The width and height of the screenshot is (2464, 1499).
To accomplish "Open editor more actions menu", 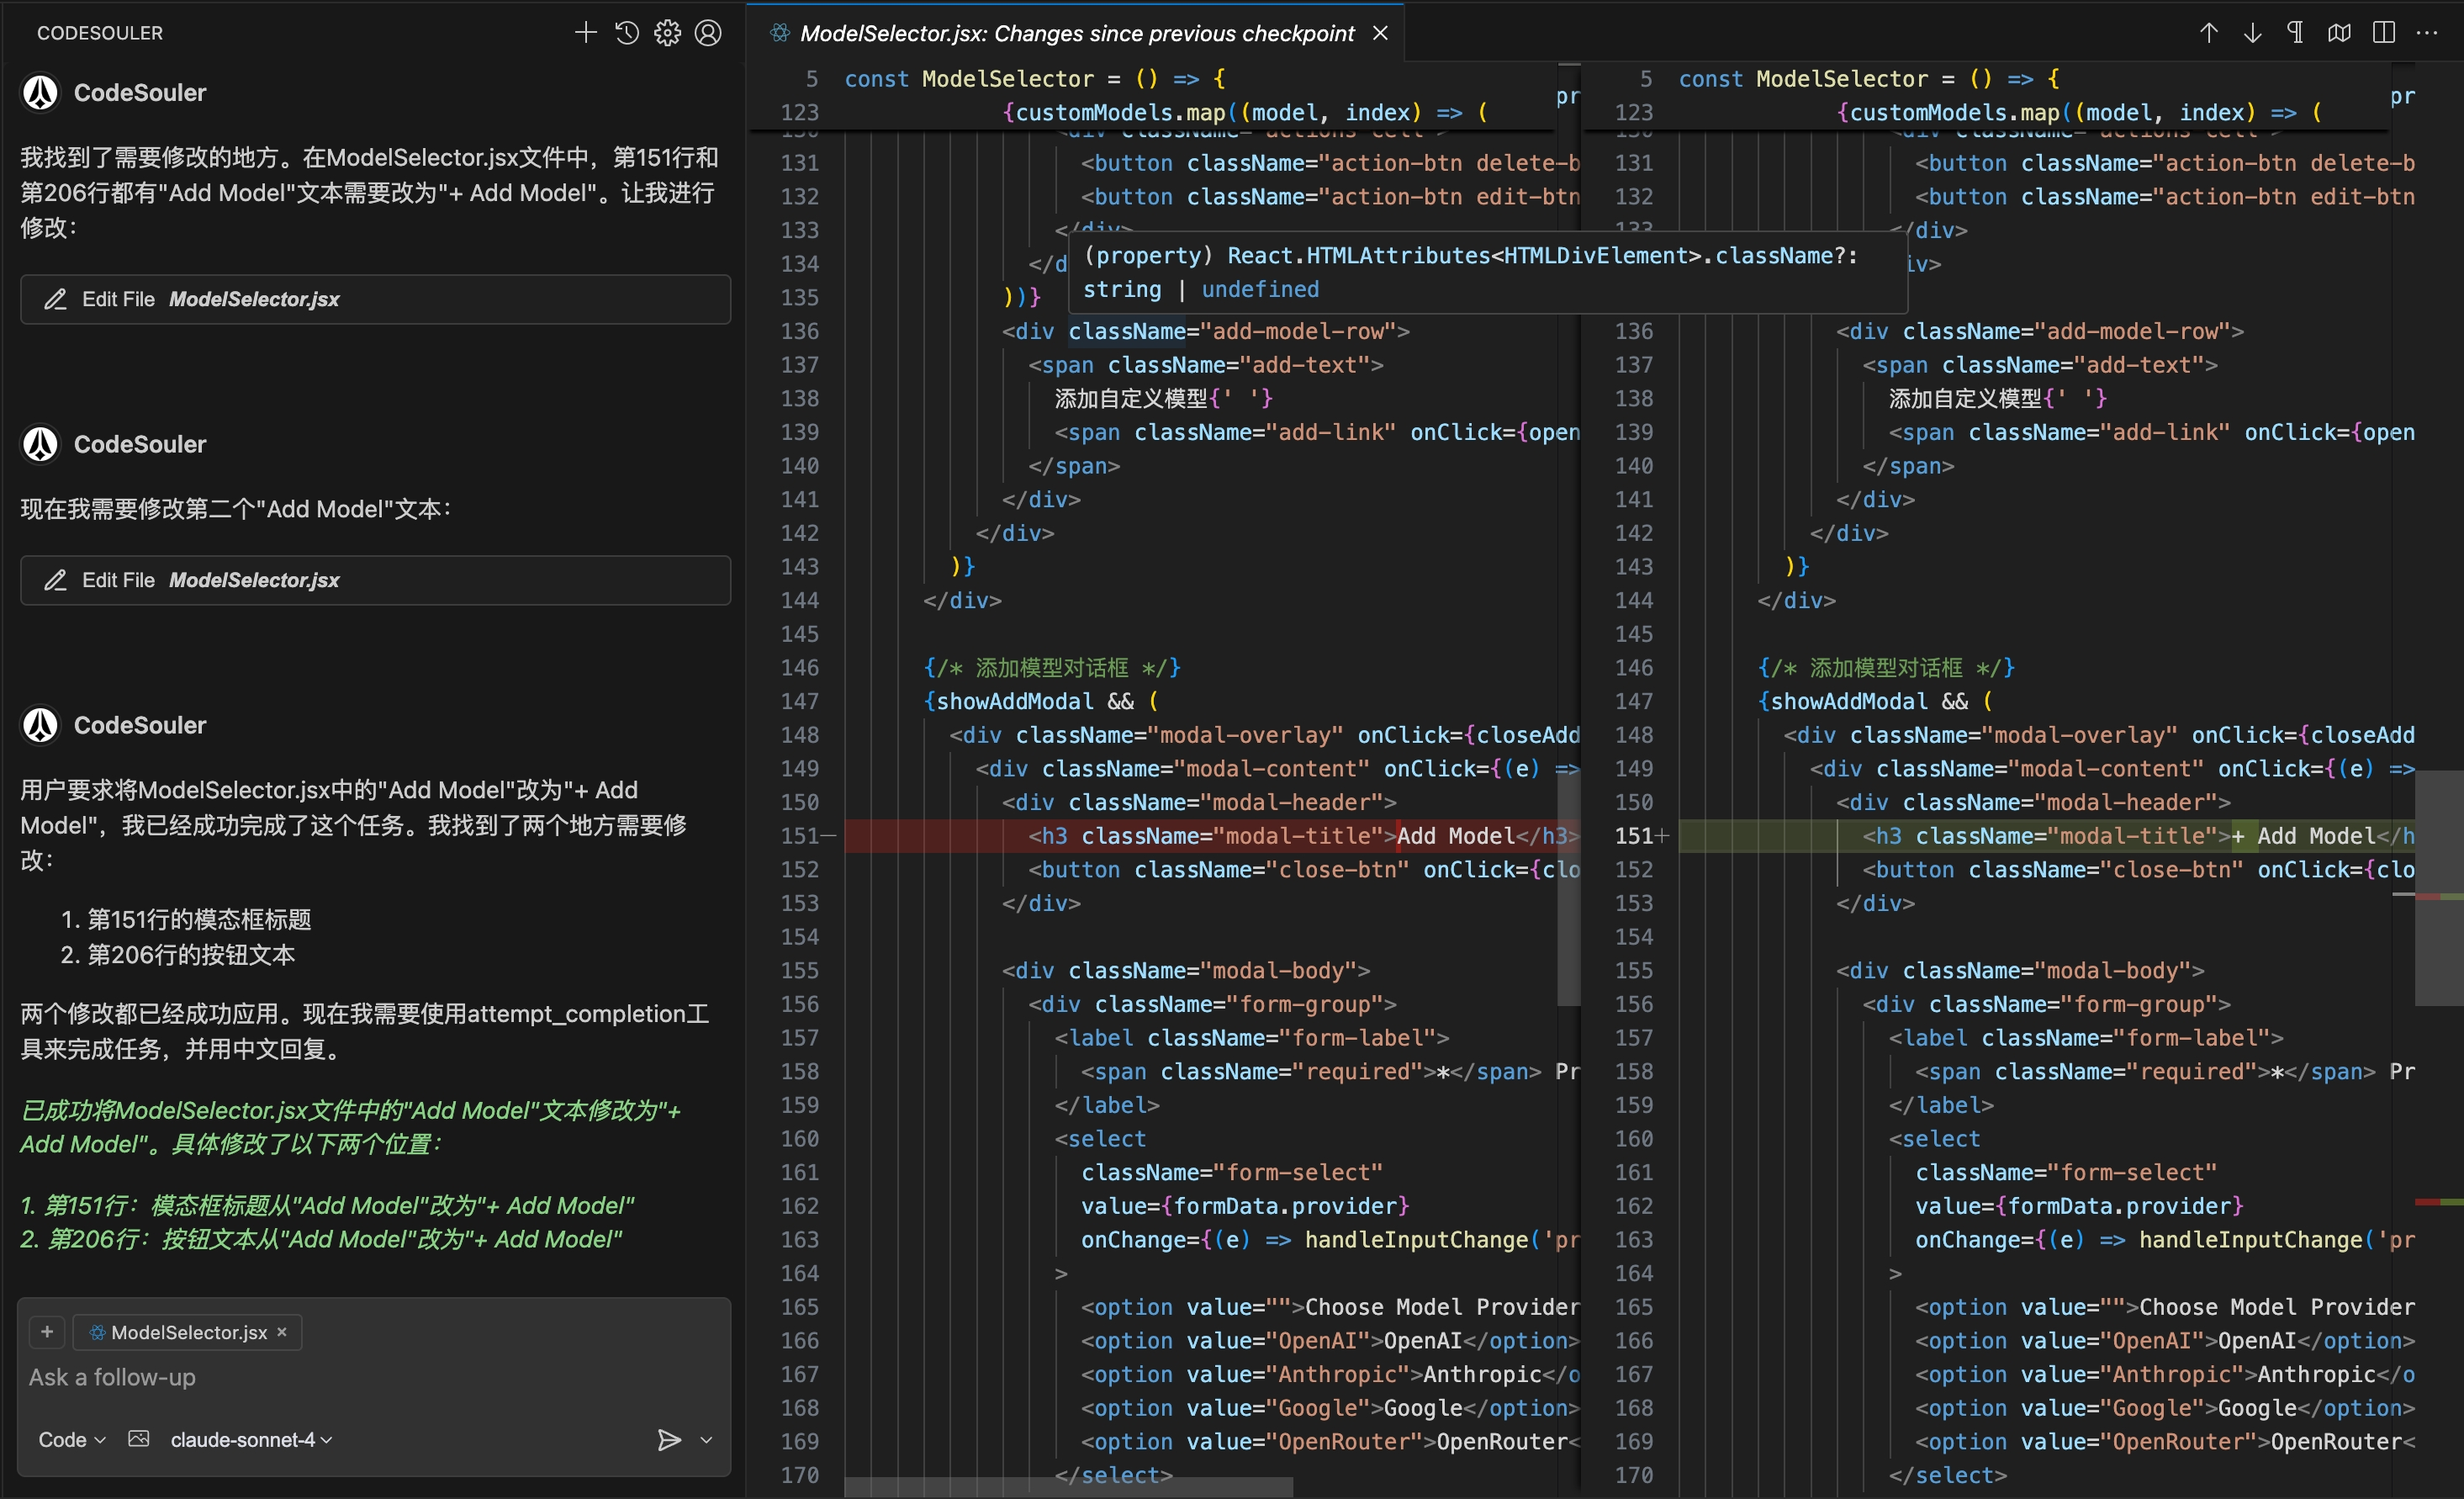I will tap(2427, 33).
